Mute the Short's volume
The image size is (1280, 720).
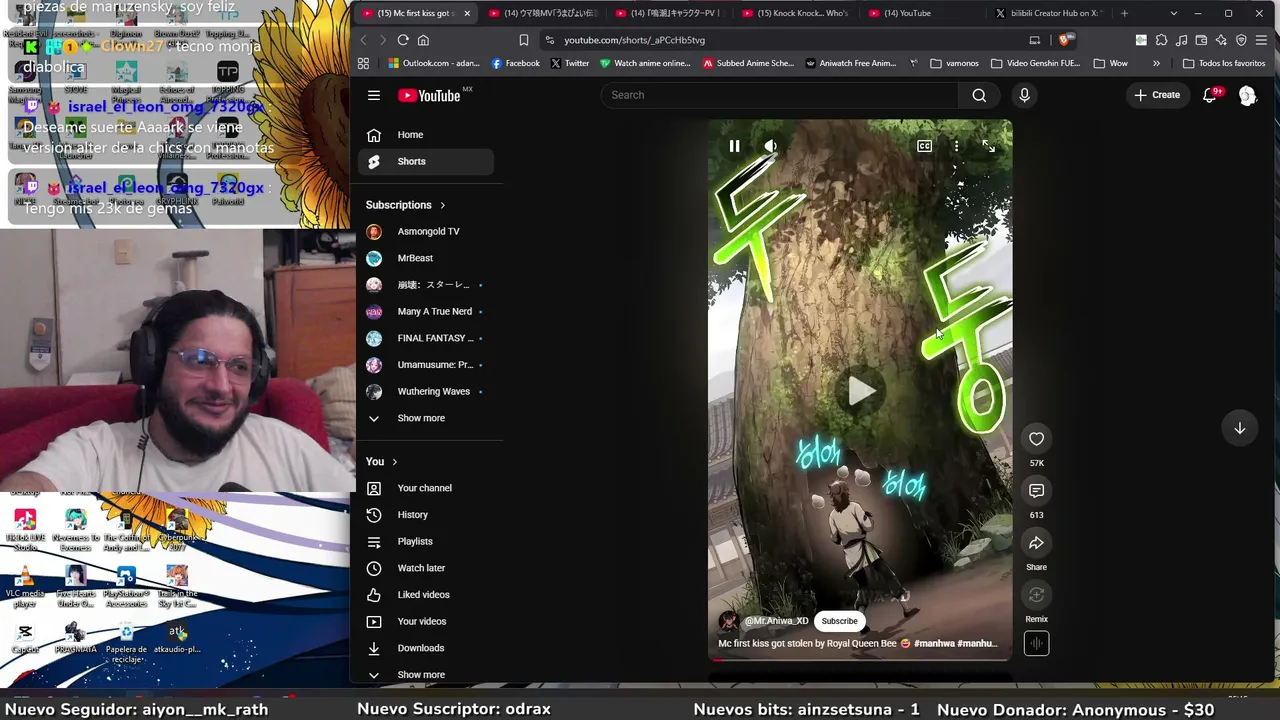770,146
